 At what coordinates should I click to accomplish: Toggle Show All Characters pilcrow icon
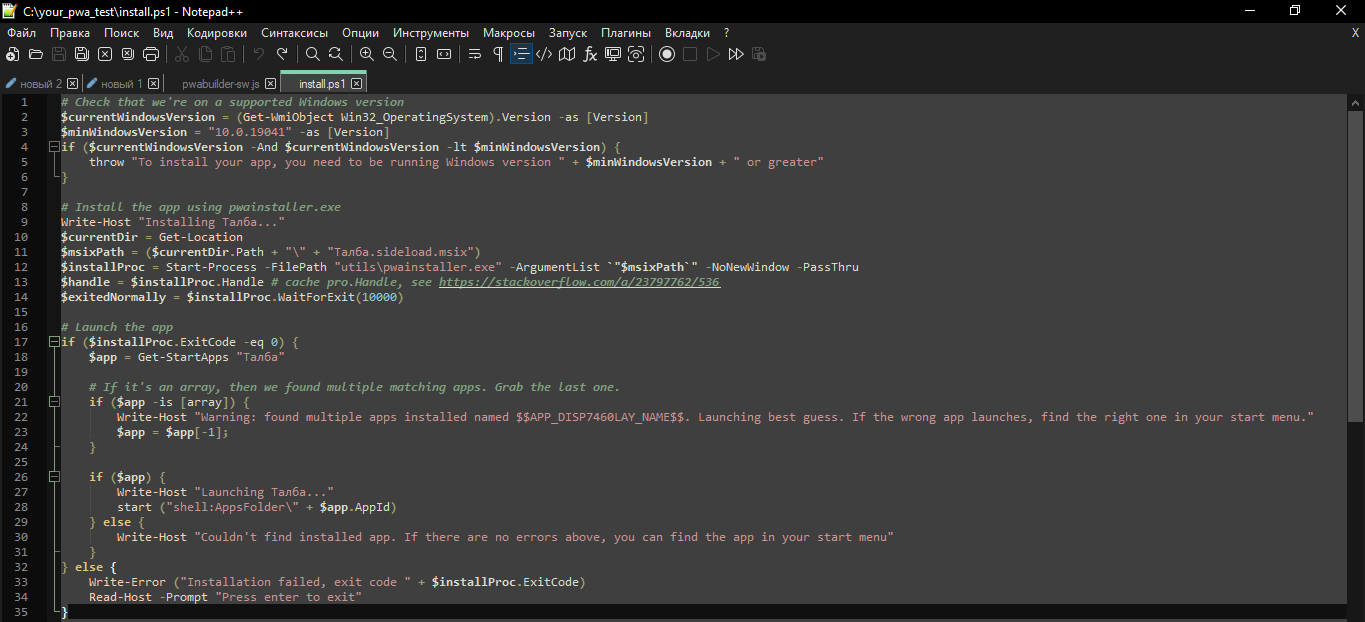point(498,54)
